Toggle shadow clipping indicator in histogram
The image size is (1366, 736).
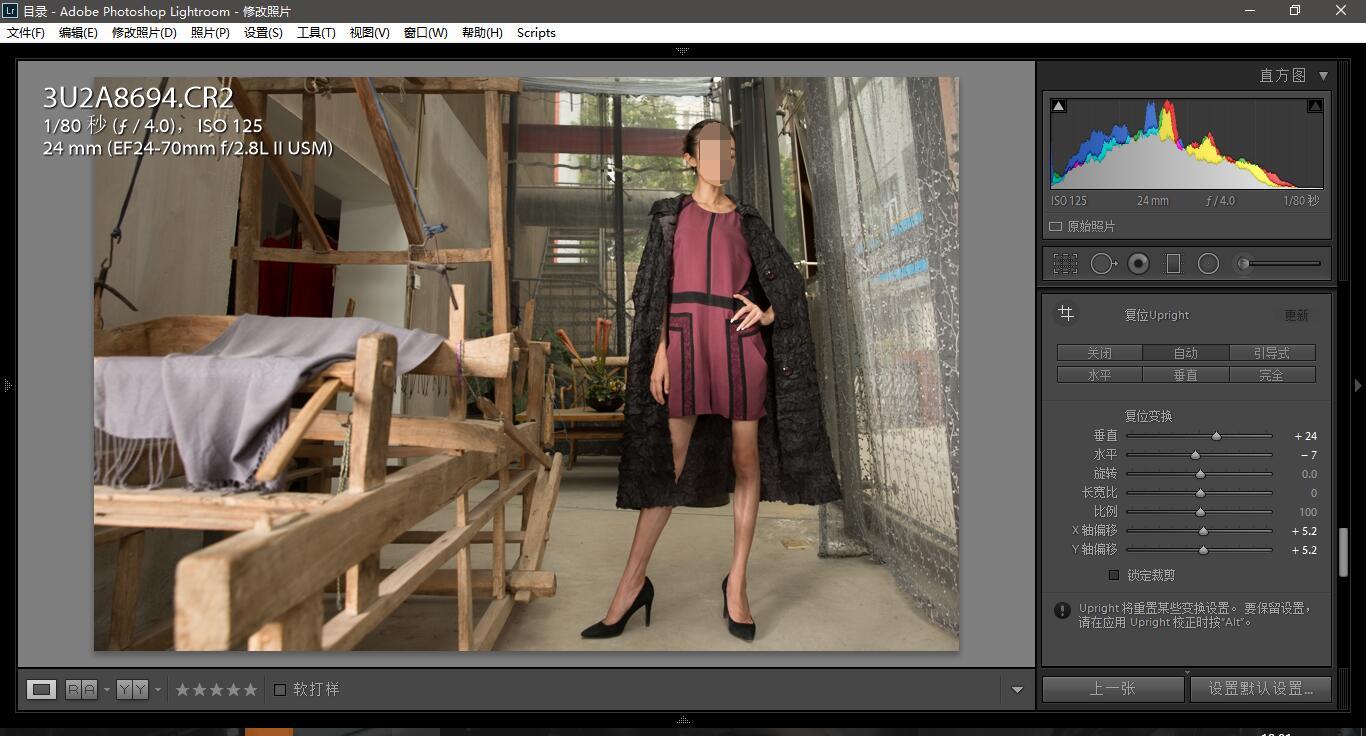click(x=1059, y=106)
